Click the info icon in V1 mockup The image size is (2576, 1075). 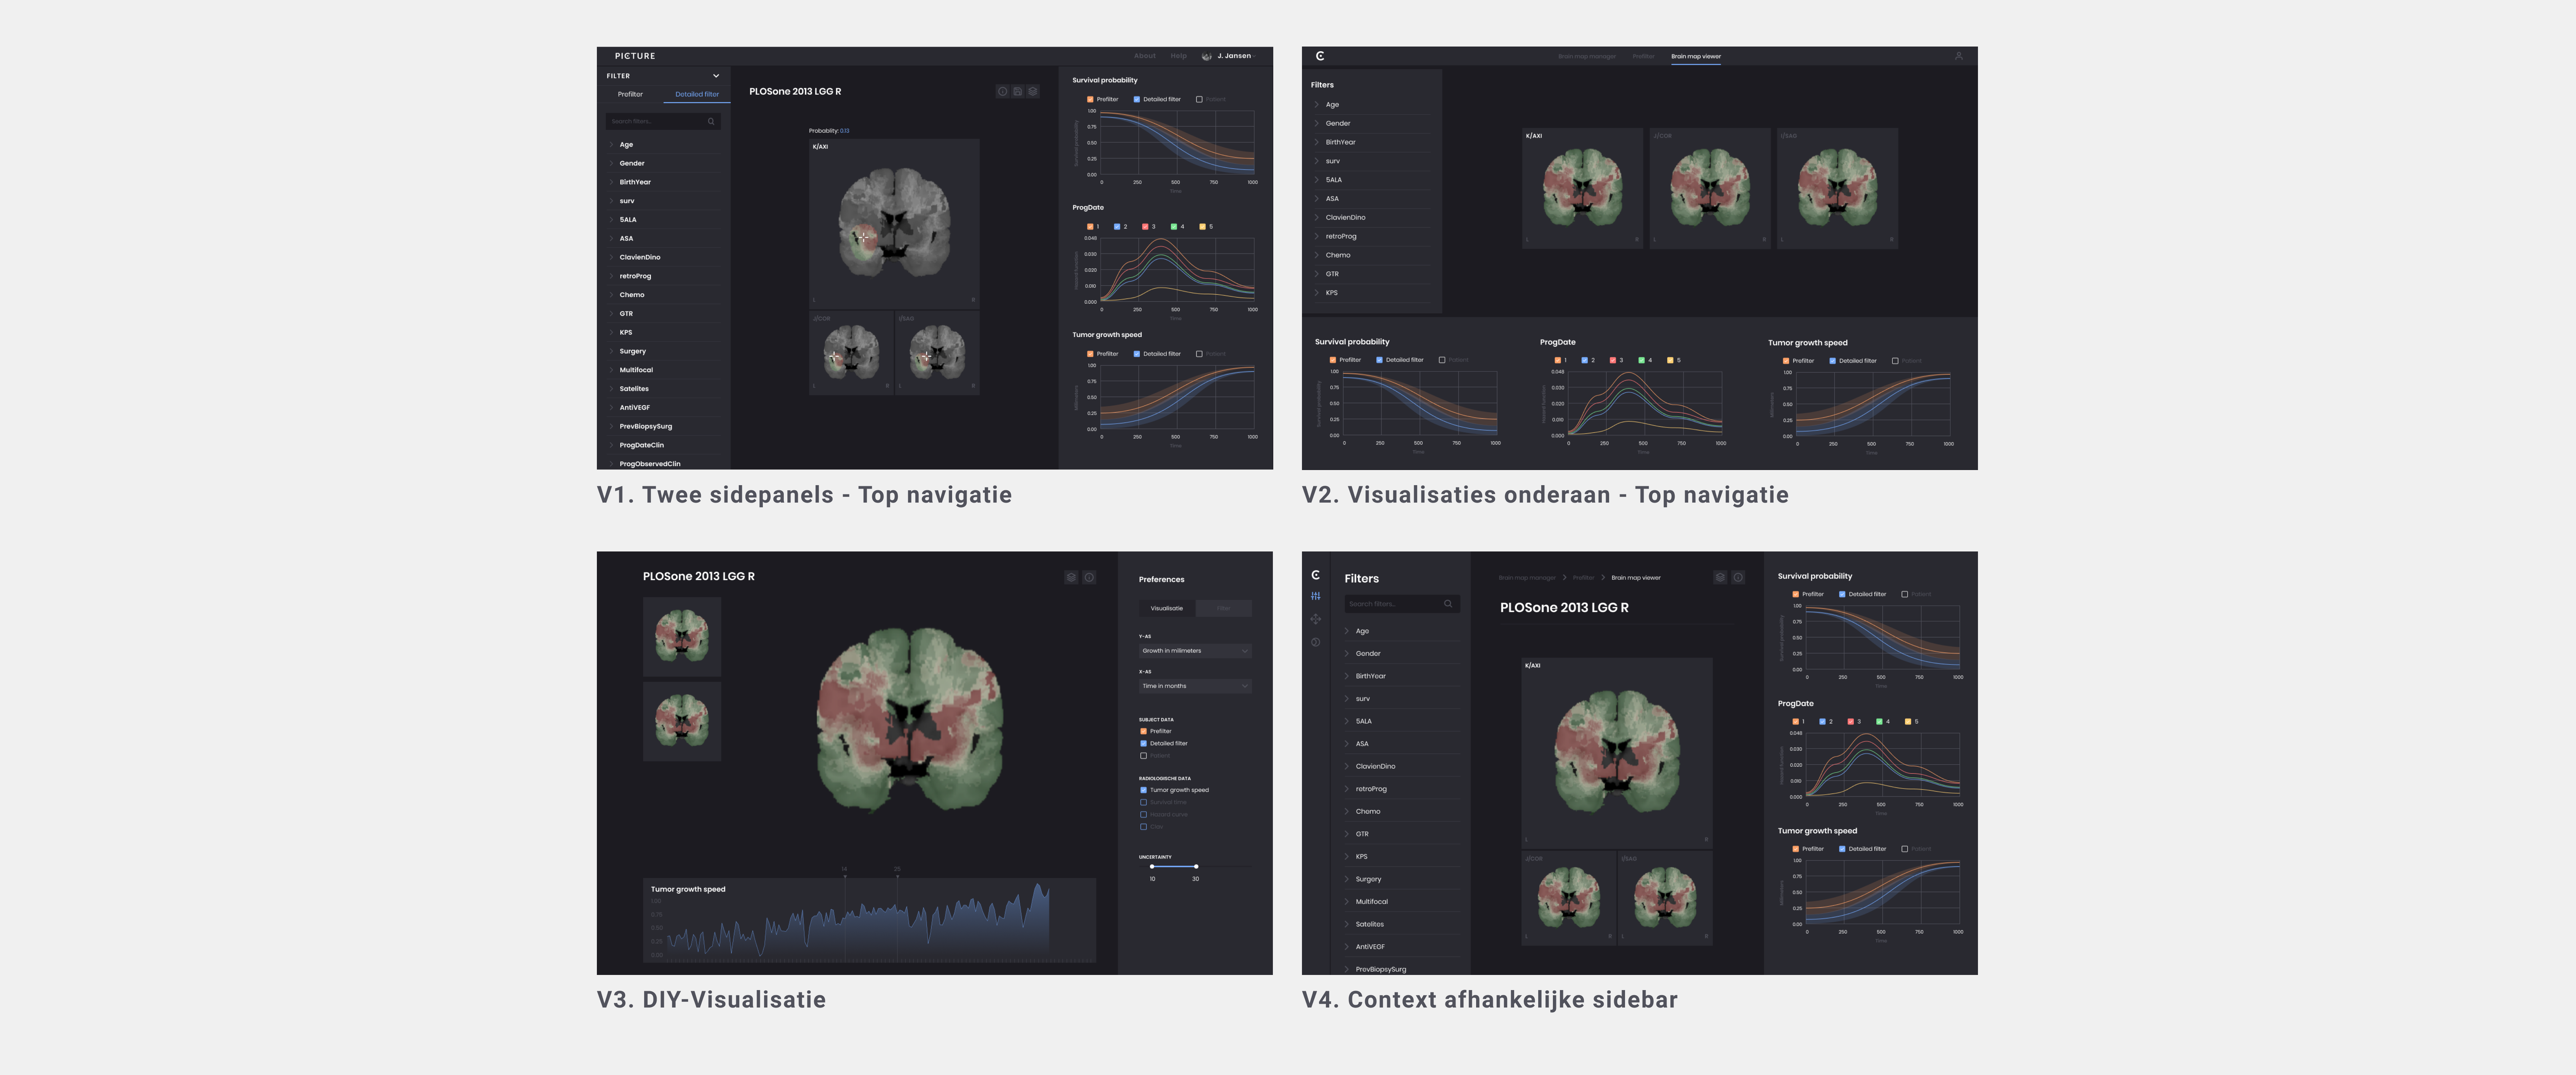click(1002, 91)
